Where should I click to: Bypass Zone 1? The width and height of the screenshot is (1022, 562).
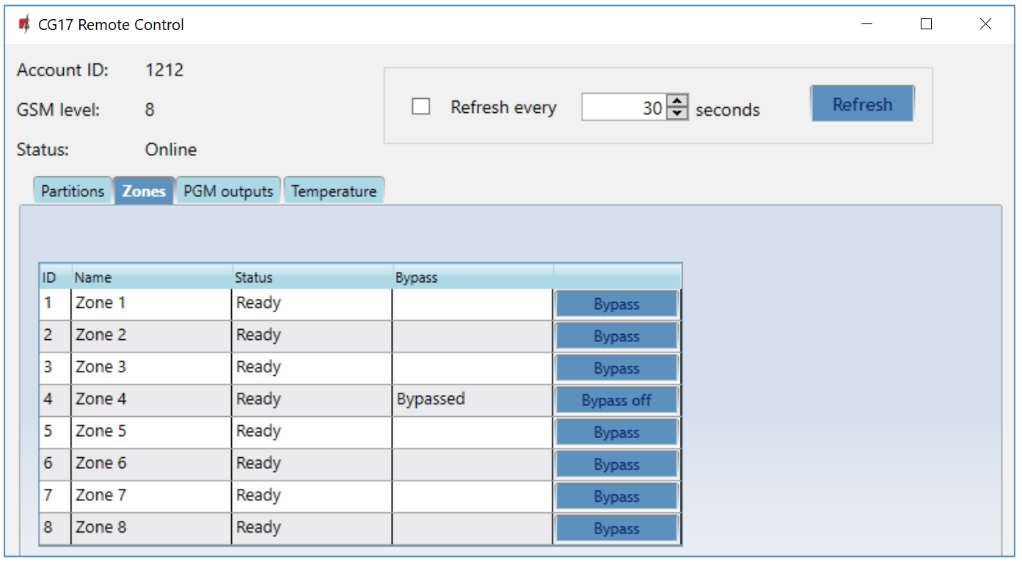tap(616, 305)
